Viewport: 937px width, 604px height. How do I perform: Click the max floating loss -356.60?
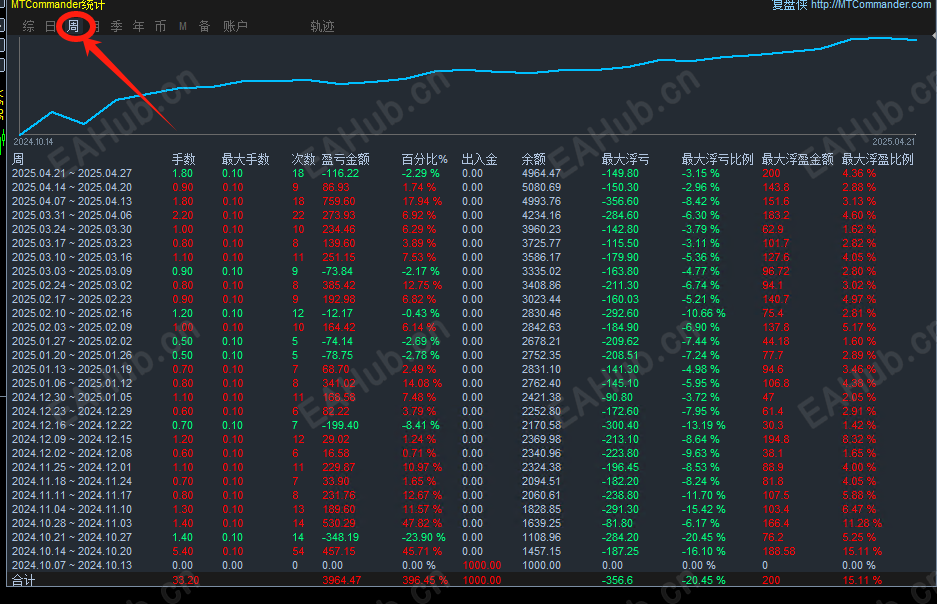(x=620, y=201)
